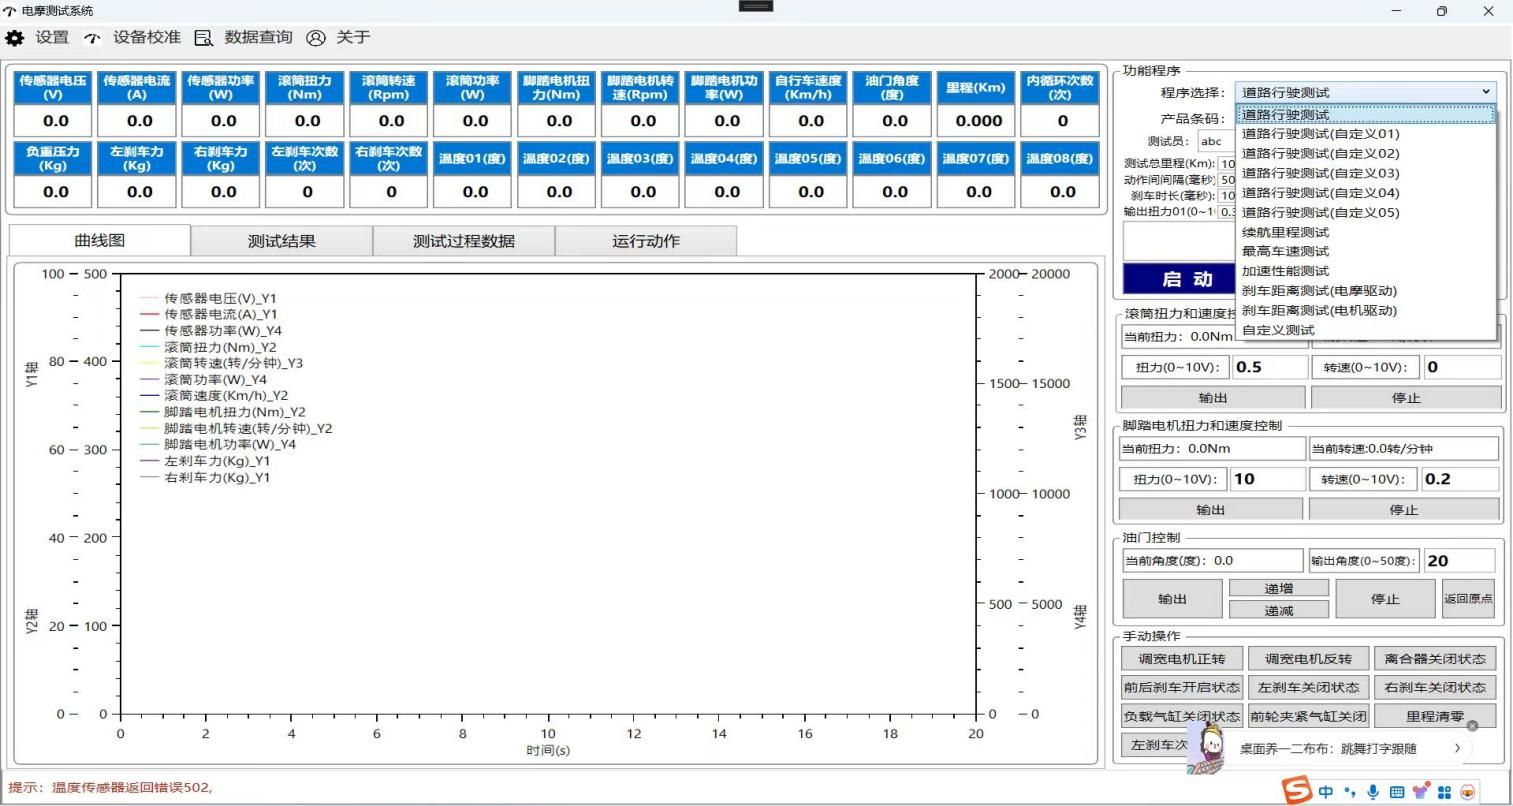This screenshot has height=806, width=1513.
Task: Click the microphone voice input icon
Action: [x=1373, y=791]
